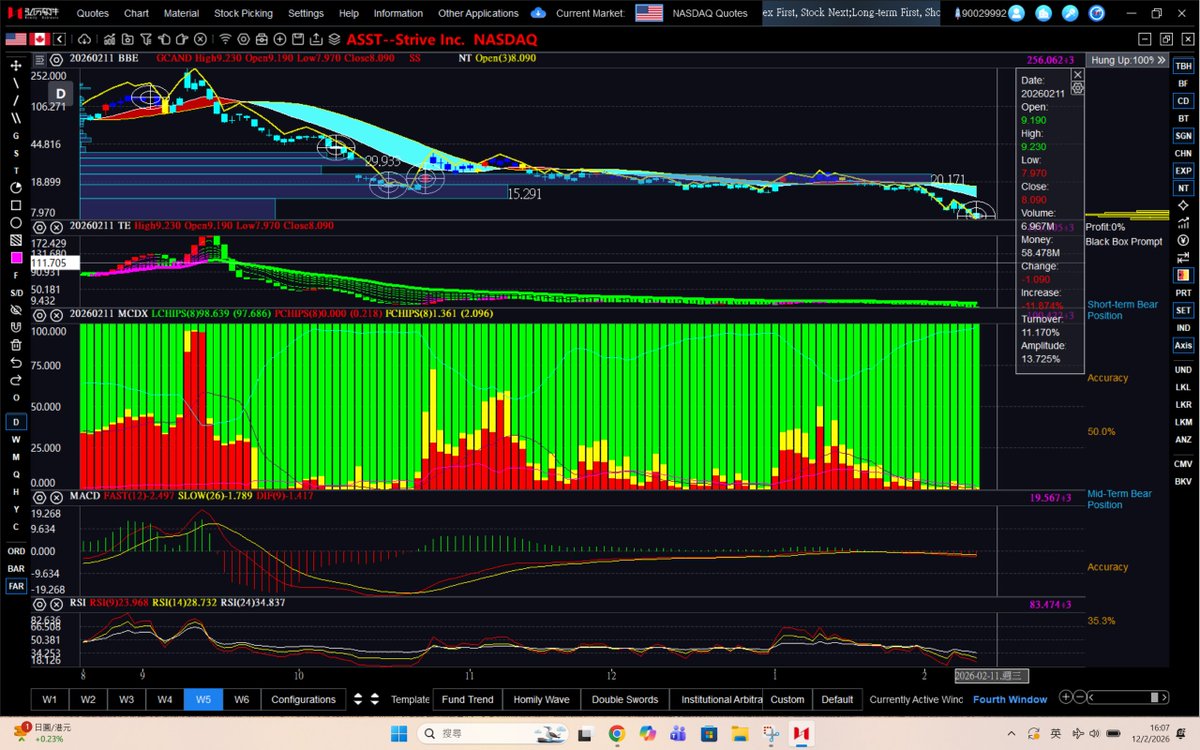
Task: Switch to the Canada market flag
Action: [40, 39]
